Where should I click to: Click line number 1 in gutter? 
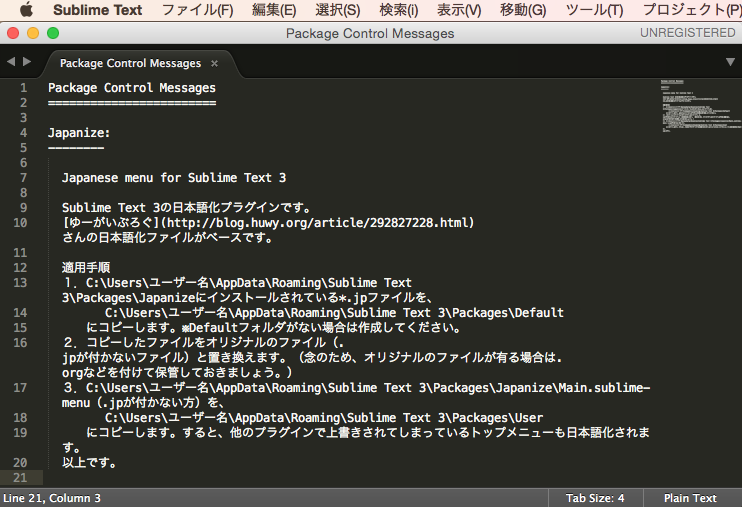[24, 88]
